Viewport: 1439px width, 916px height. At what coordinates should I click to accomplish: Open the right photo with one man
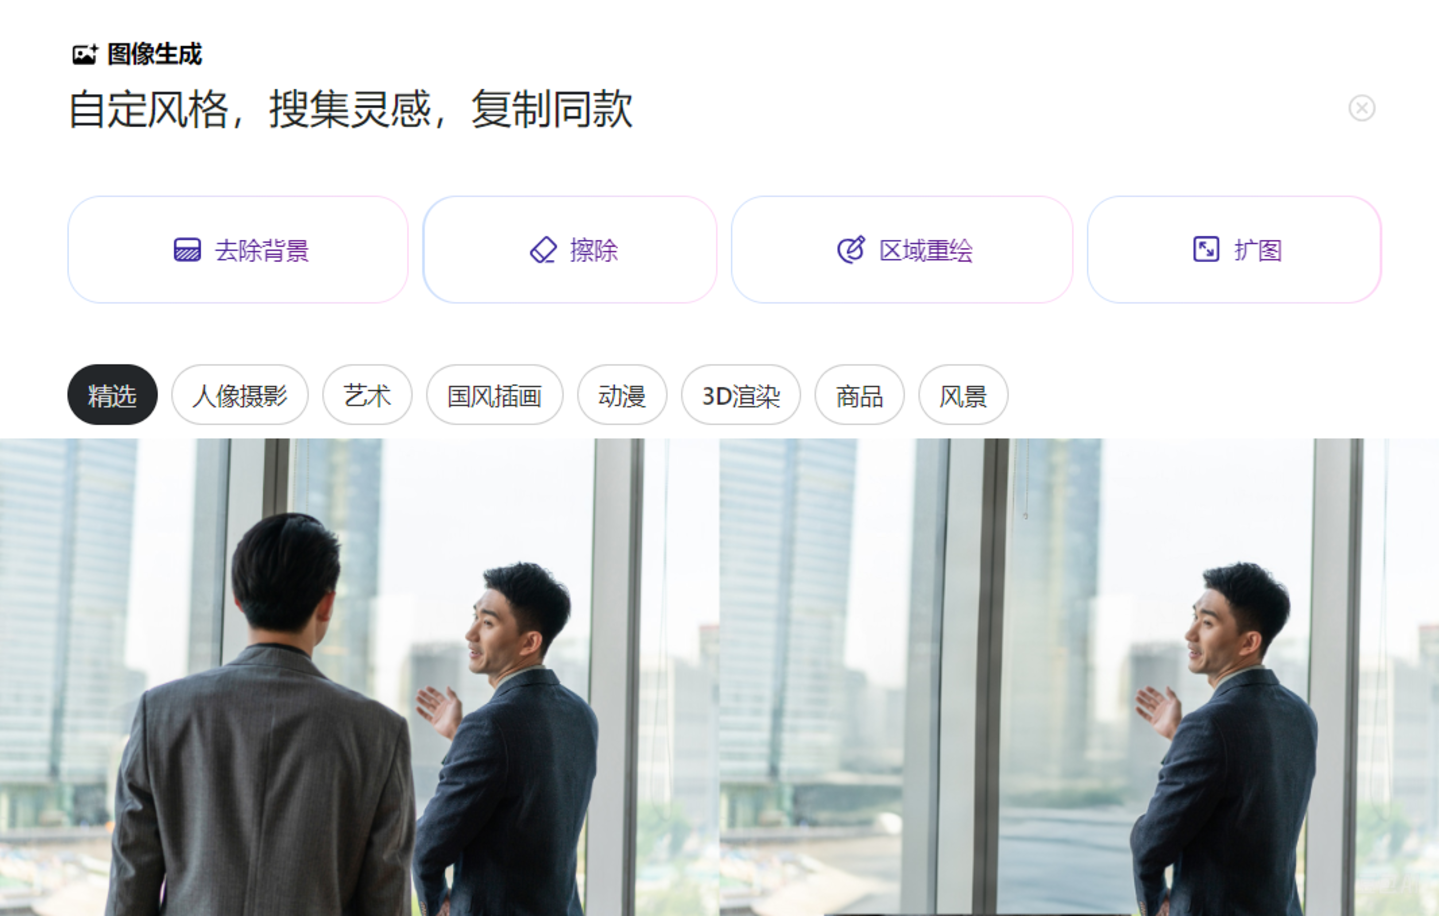click(x=1079, y=677)
